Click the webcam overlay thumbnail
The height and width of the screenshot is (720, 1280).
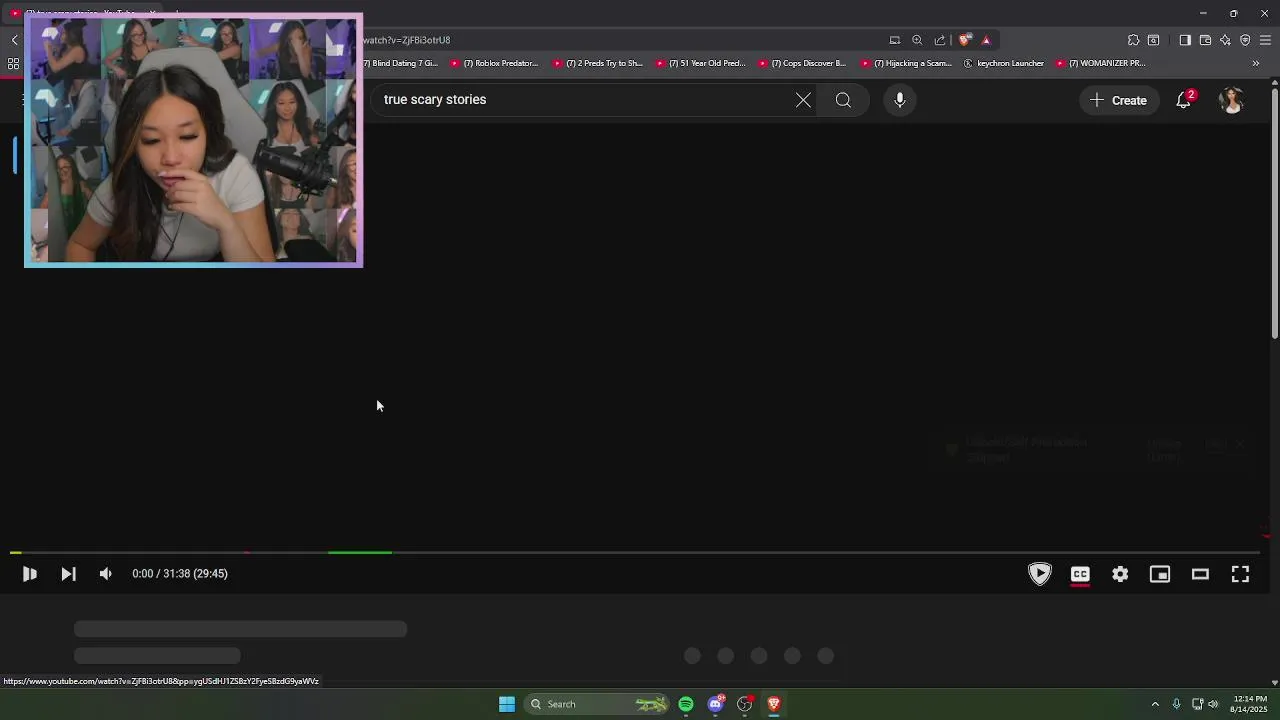tap(193, 140)
